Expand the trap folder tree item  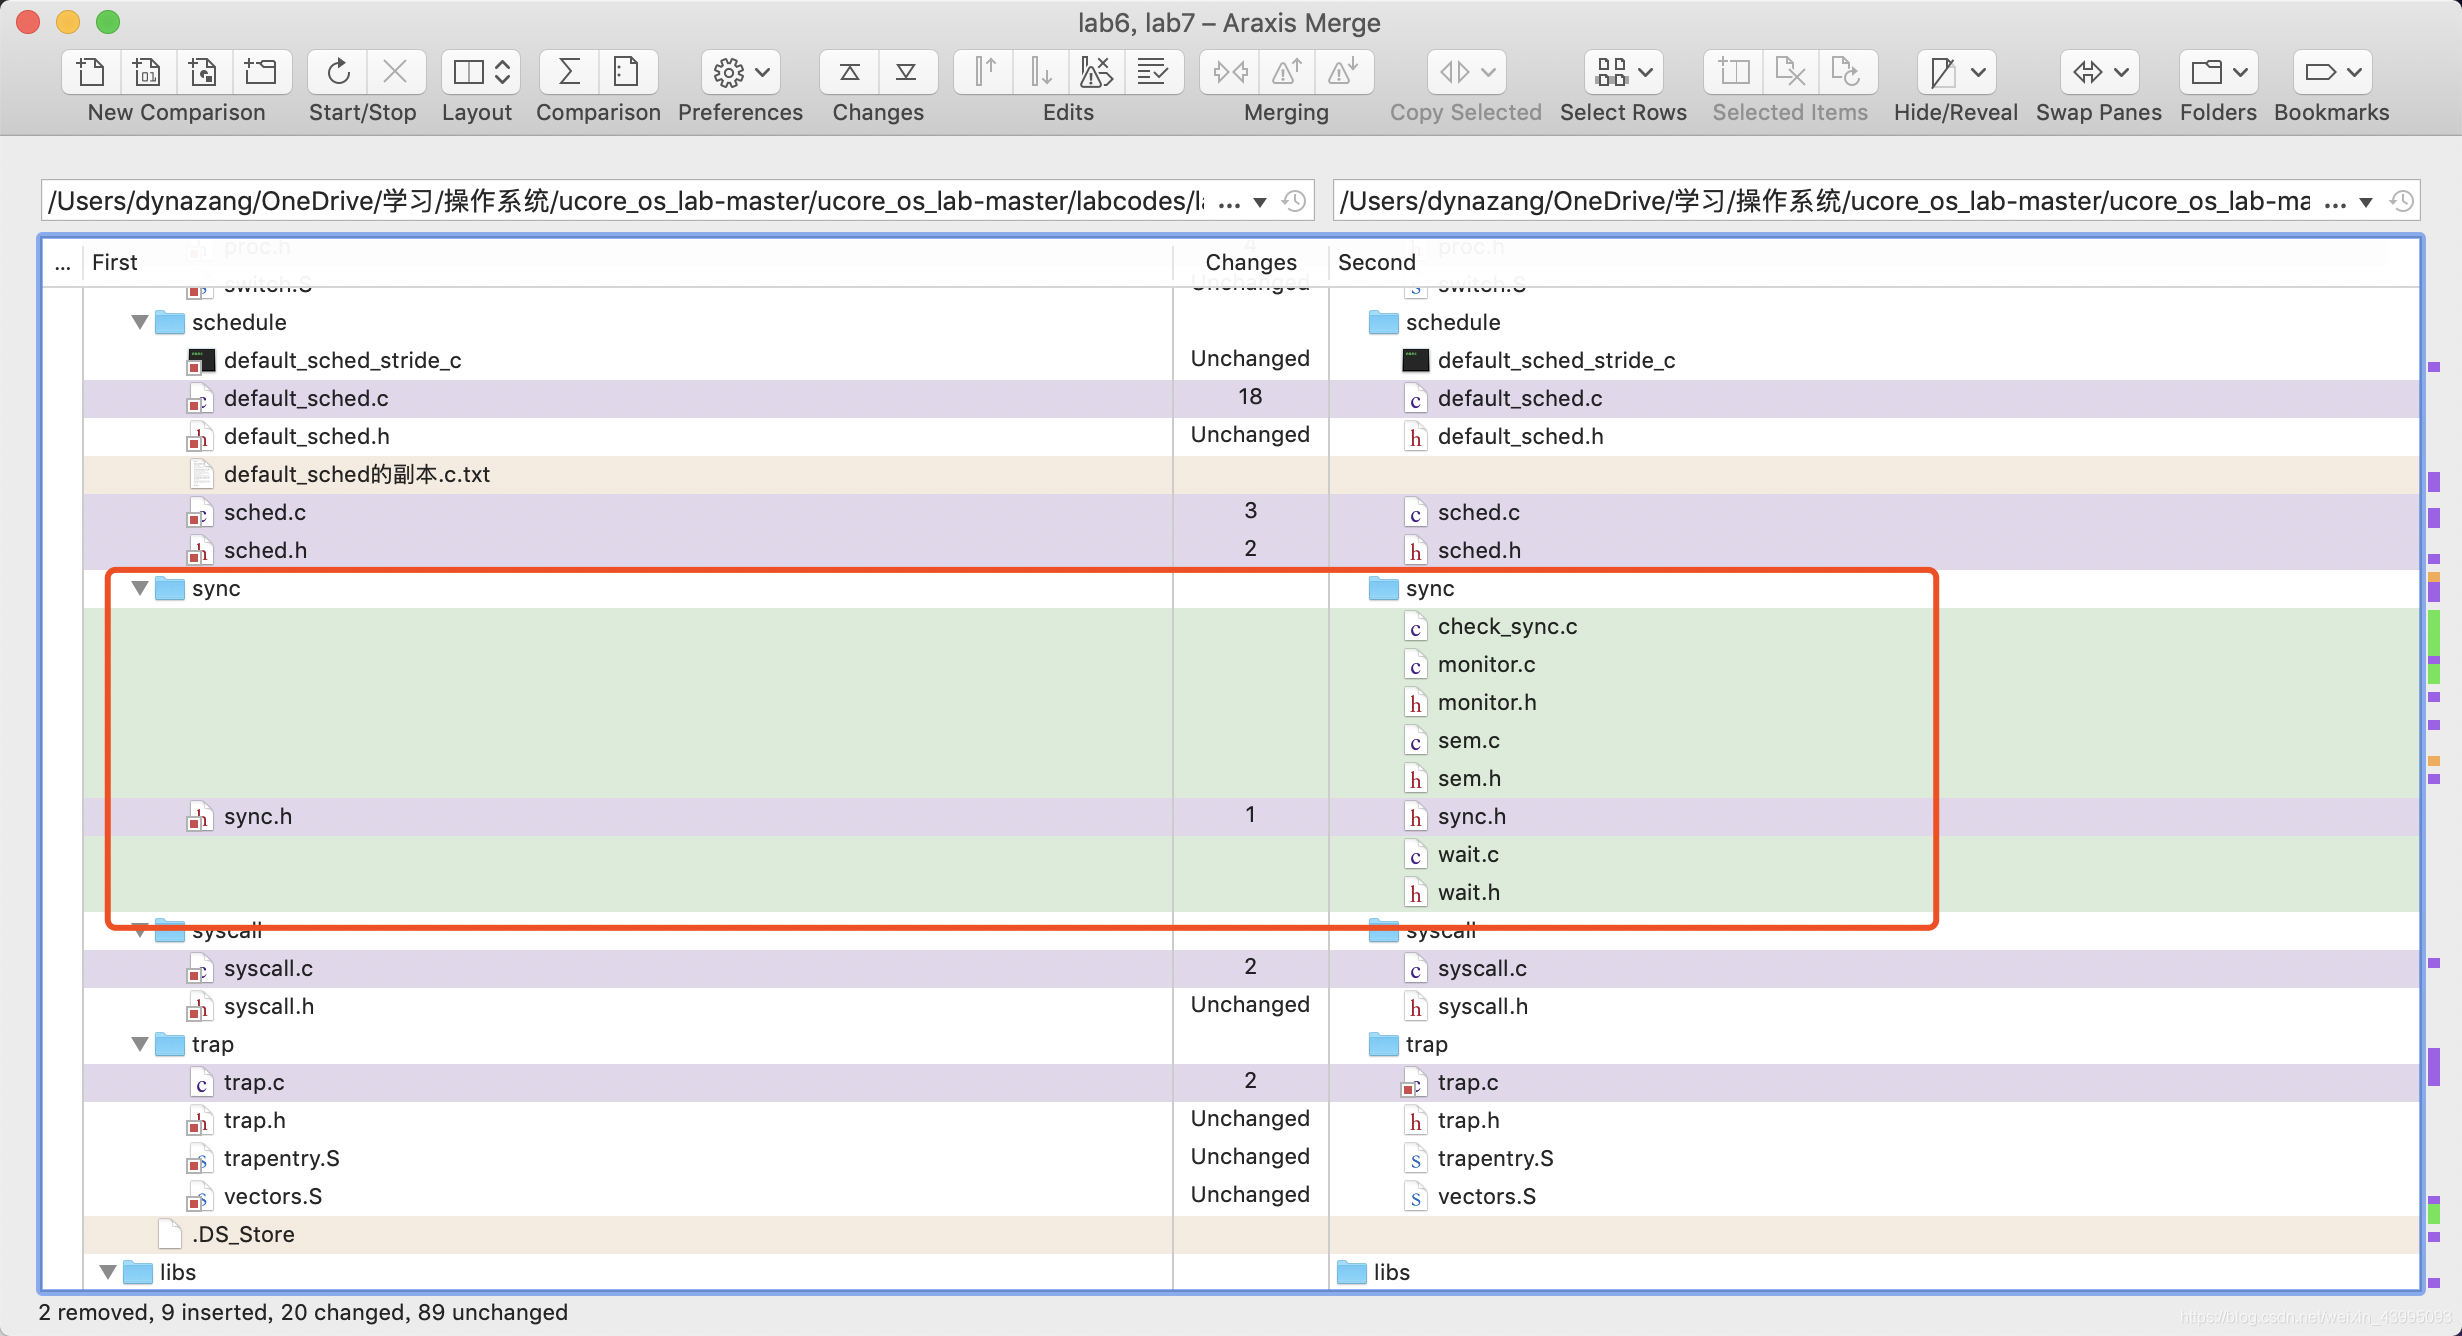coord(140,1043)
